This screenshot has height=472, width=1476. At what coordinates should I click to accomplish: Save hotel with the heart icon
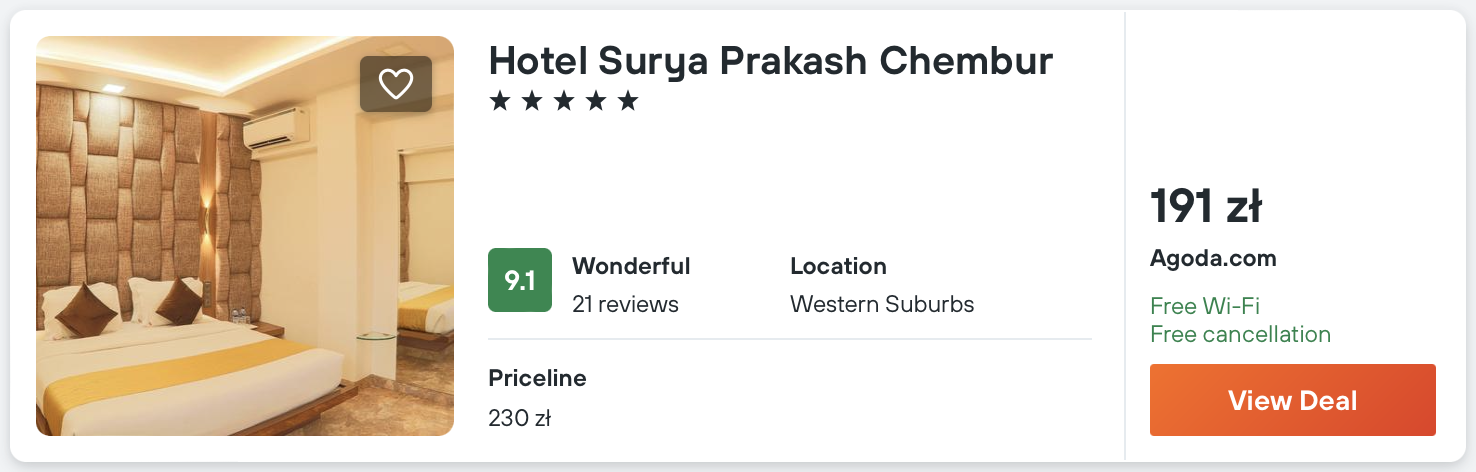(x=396, y=84)
